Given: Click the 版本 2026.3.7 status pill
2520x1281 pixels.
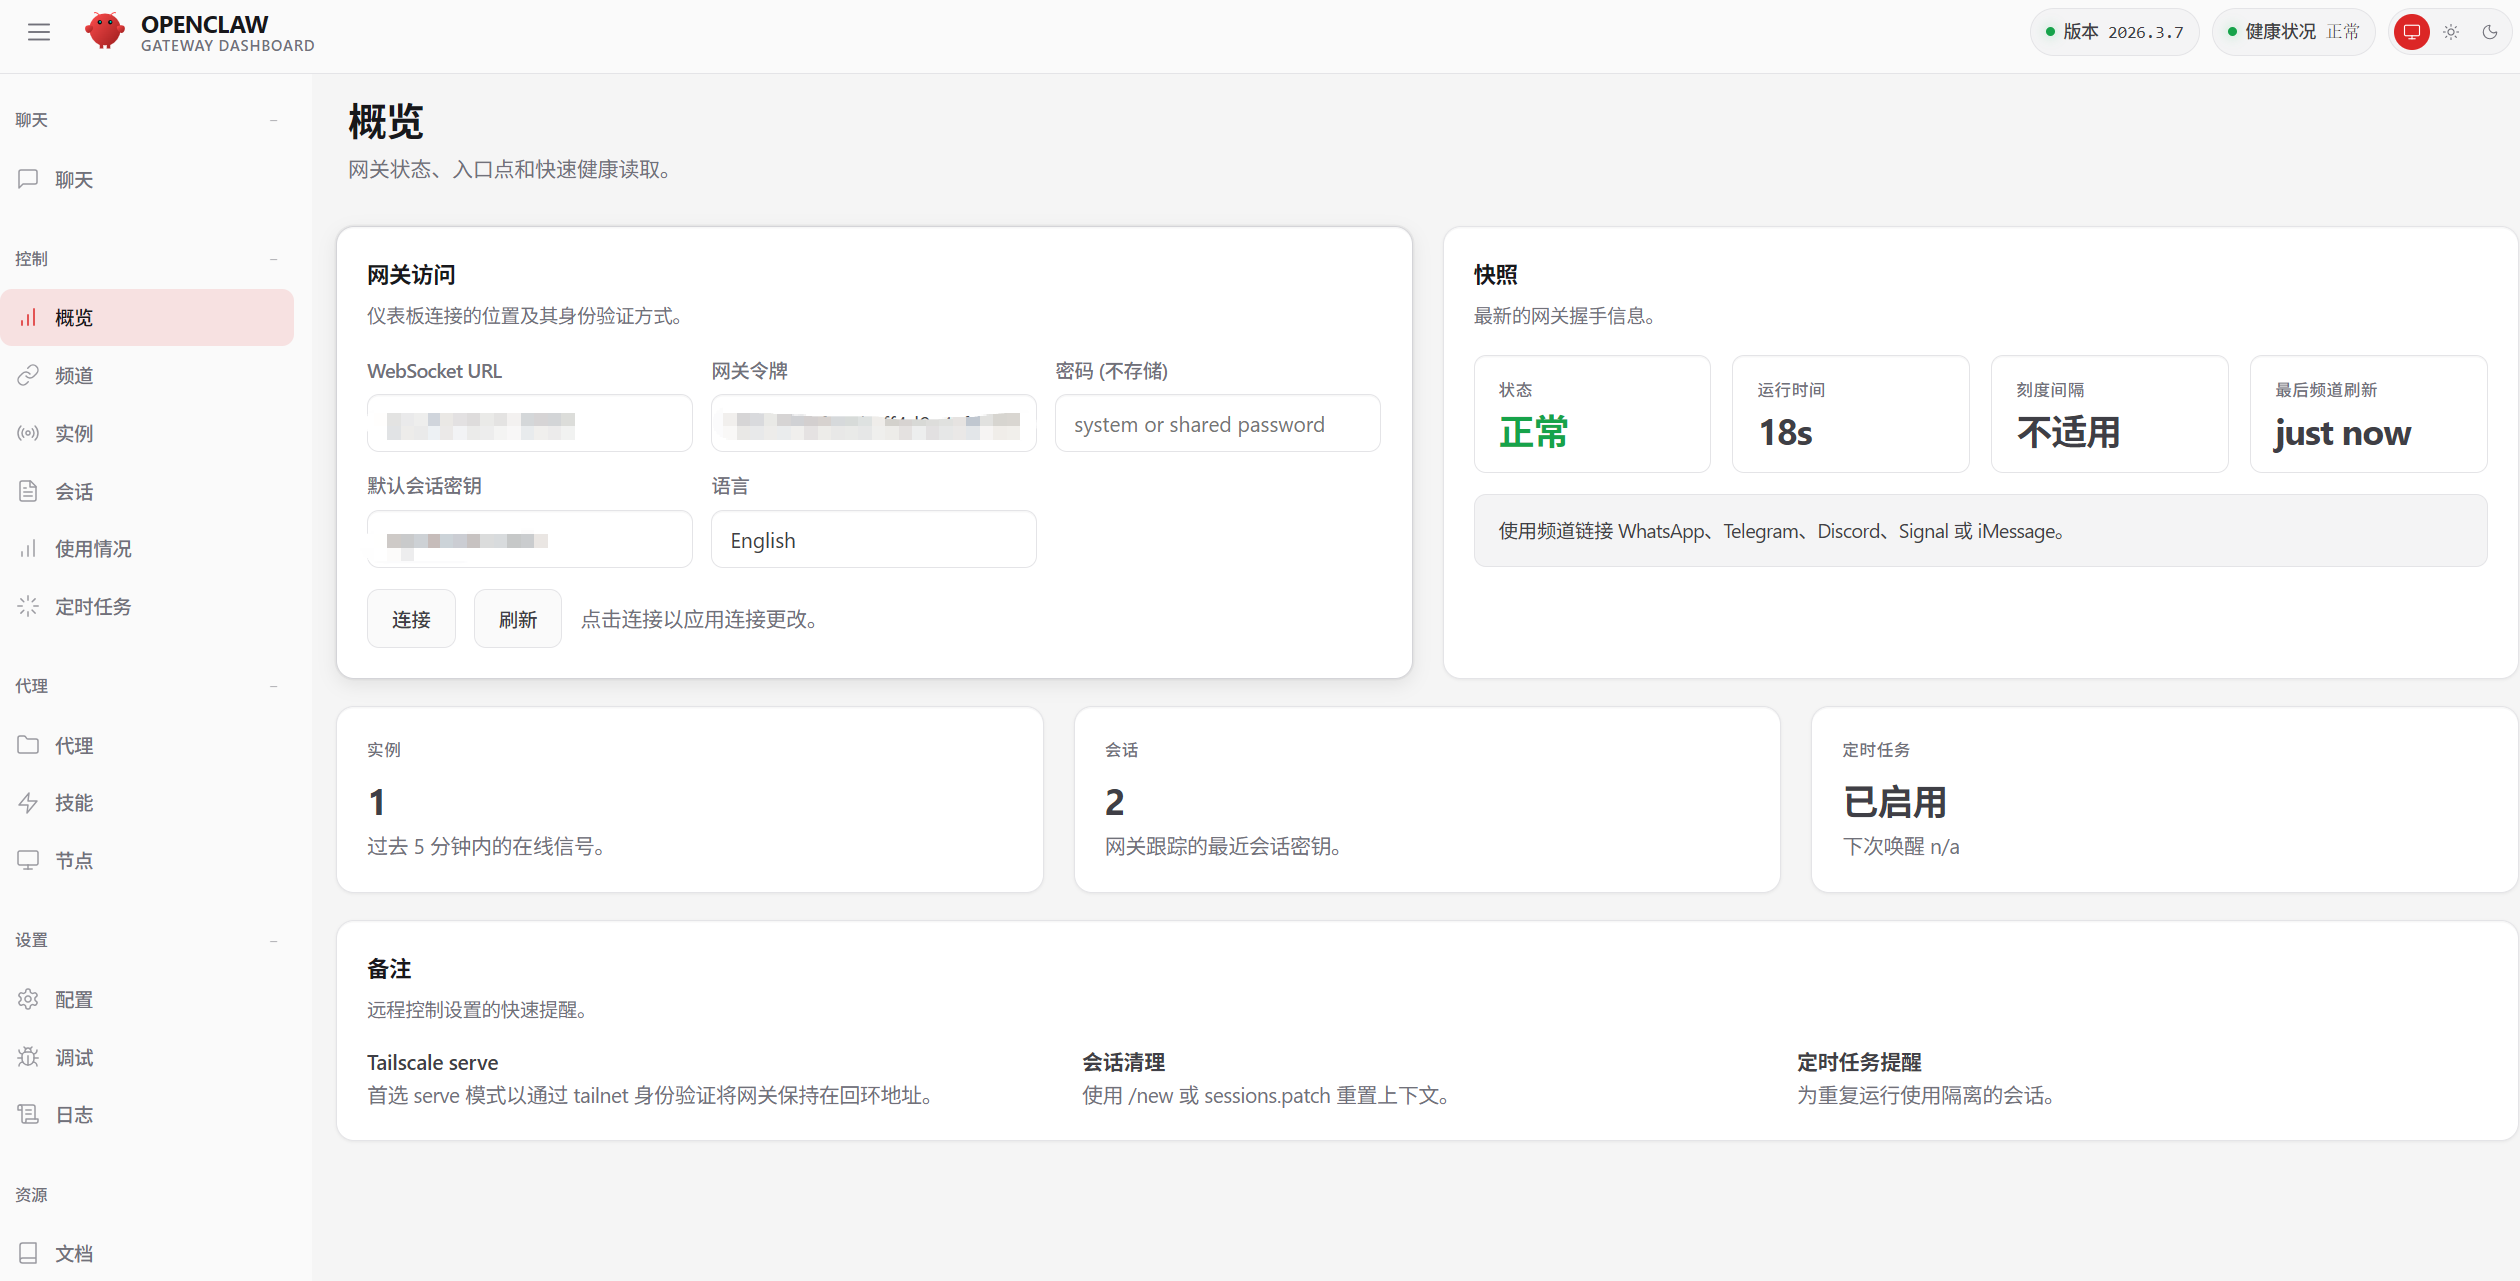Looking at the screenshot, I should (2114, 32).
